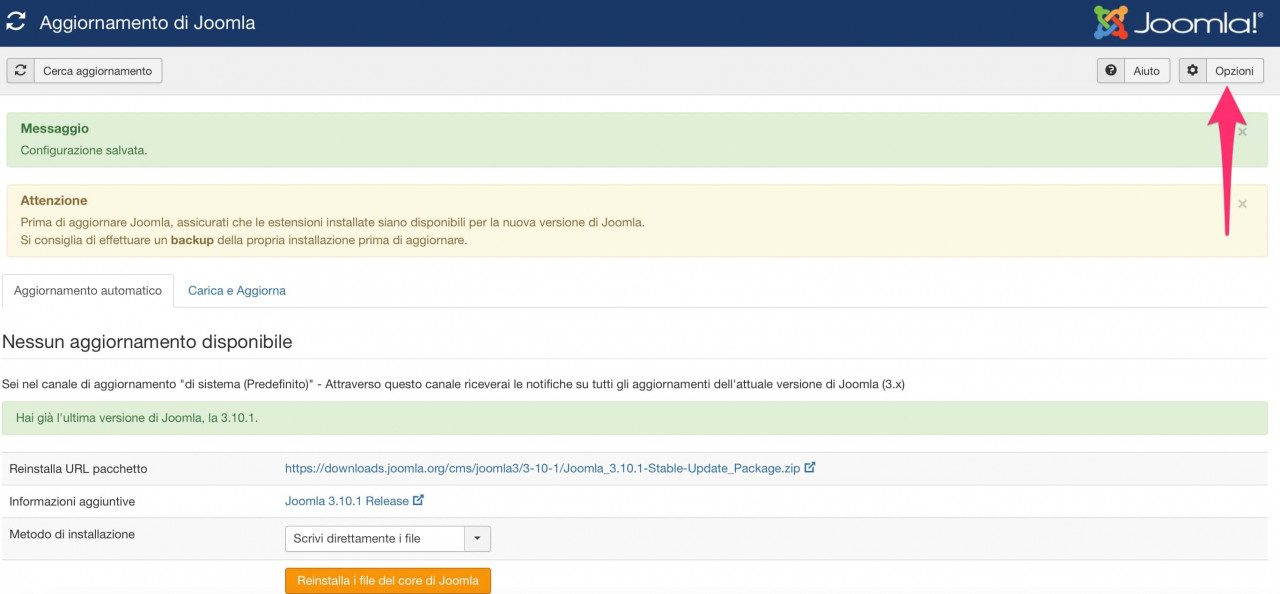The width and height of the screenshot is (1280, 594).
Task: Click the external link icon beside Joomla 3.10.1 Release
Action: (x=419, y=500)
